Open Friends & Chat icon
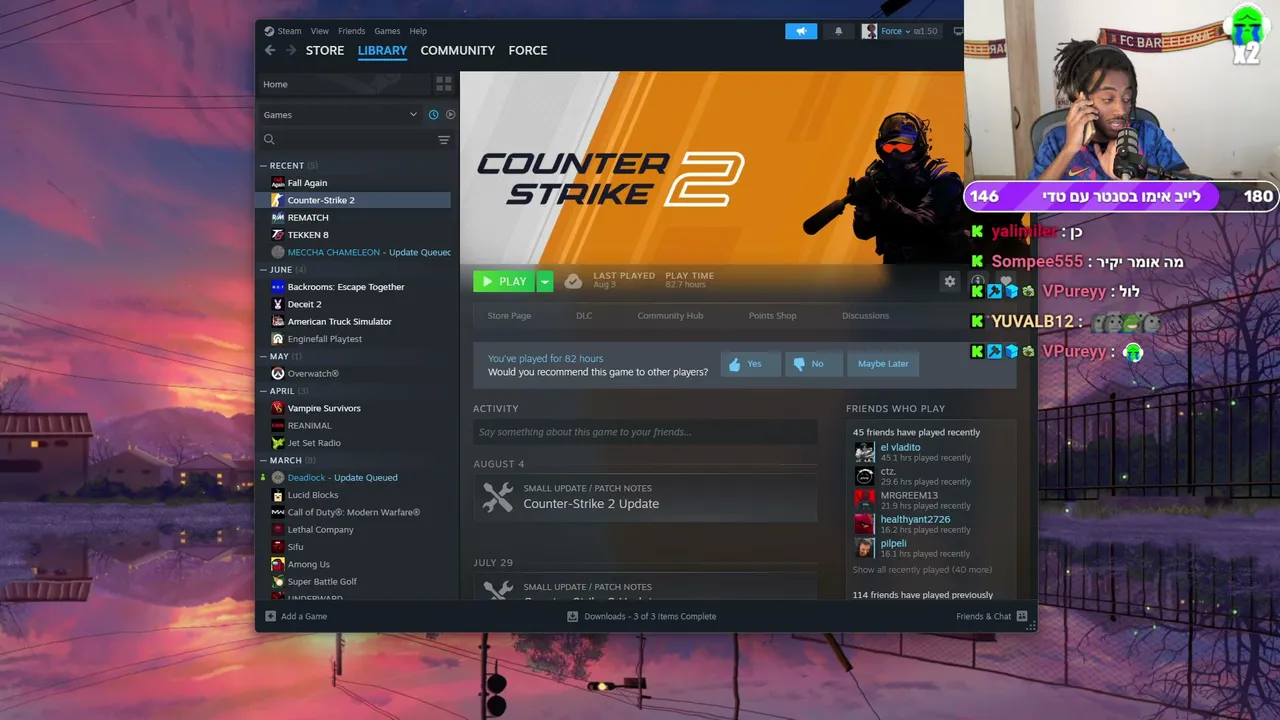1280x720 pixels. pos(1022,616)
